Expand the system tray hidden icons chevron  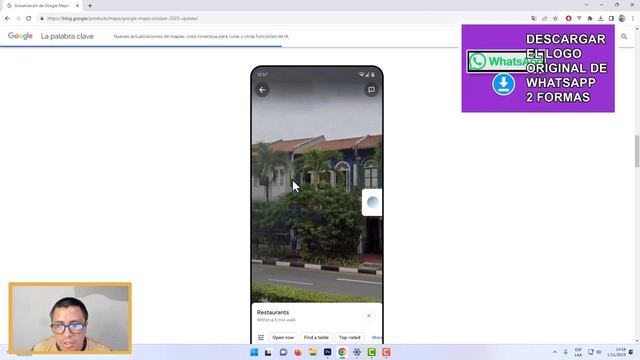pos(555,352)
